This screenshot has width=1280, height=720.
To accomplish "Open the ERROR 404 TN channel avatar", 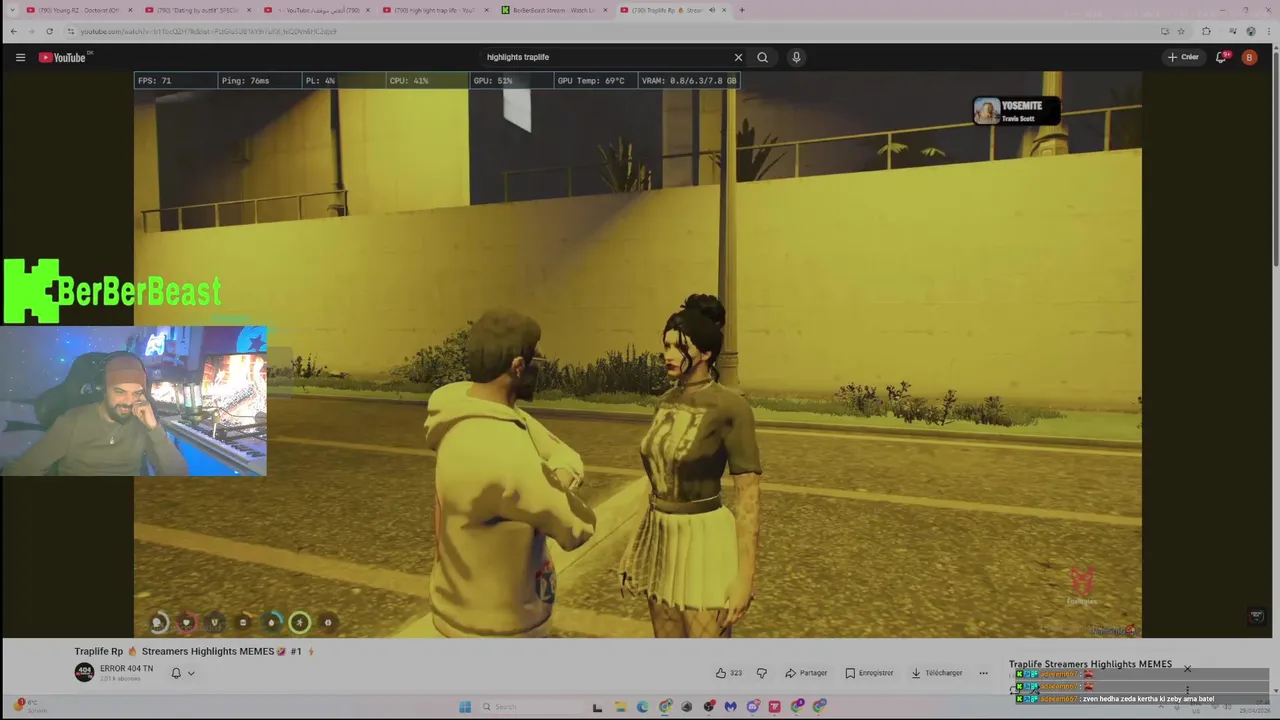I will 84,672.
